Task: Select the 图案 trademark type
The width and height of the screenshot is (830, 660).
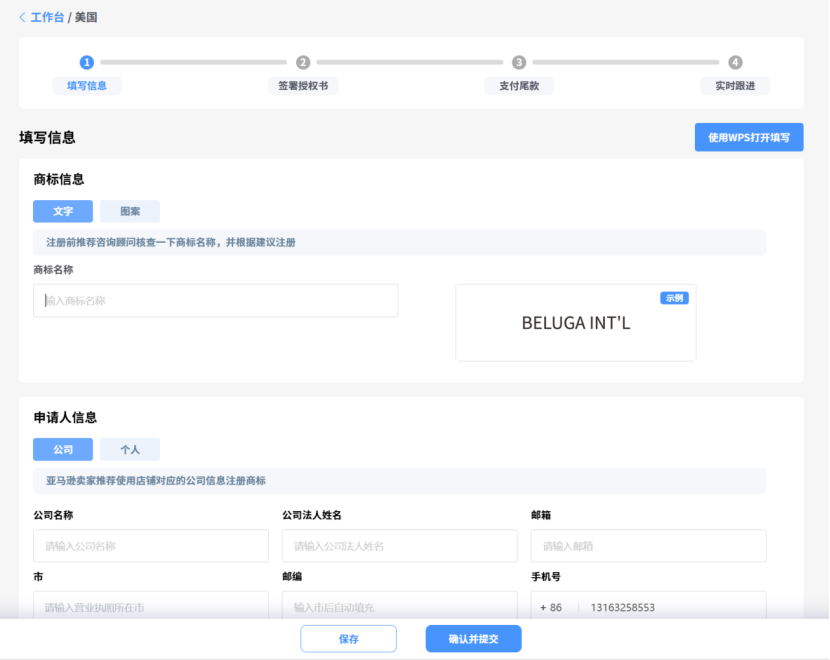Action: (130, 211)
